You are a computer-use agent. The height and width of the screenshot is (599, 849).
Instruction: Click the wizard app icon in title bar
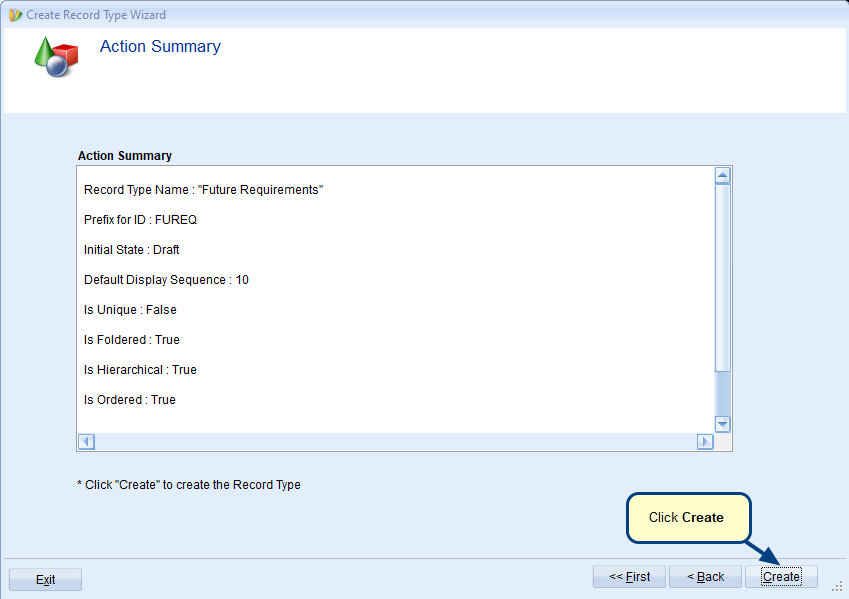[x=15, y=15]
